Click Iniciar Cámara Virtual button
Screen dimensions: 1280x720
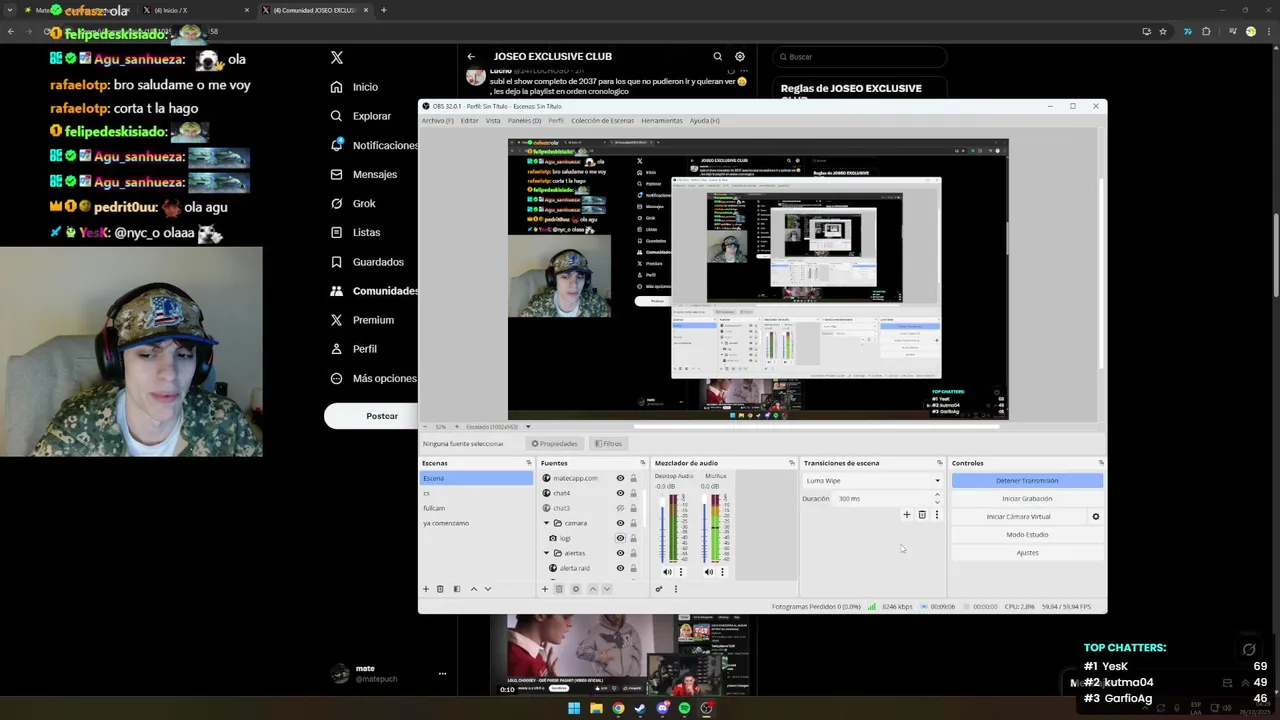(1019, 517)
